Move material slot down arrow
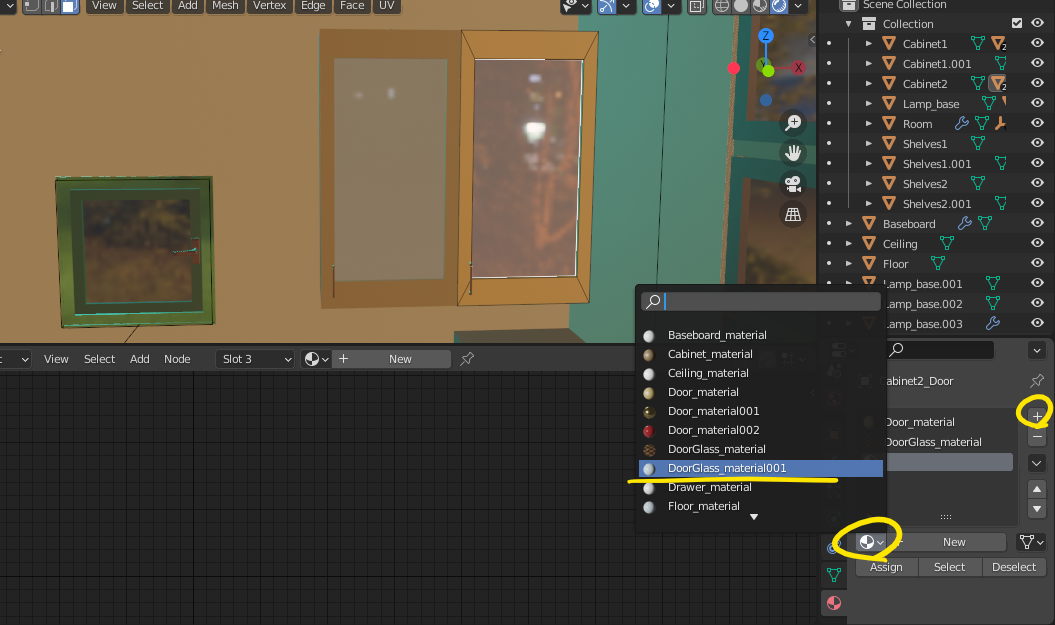 tap(1037, 509)
